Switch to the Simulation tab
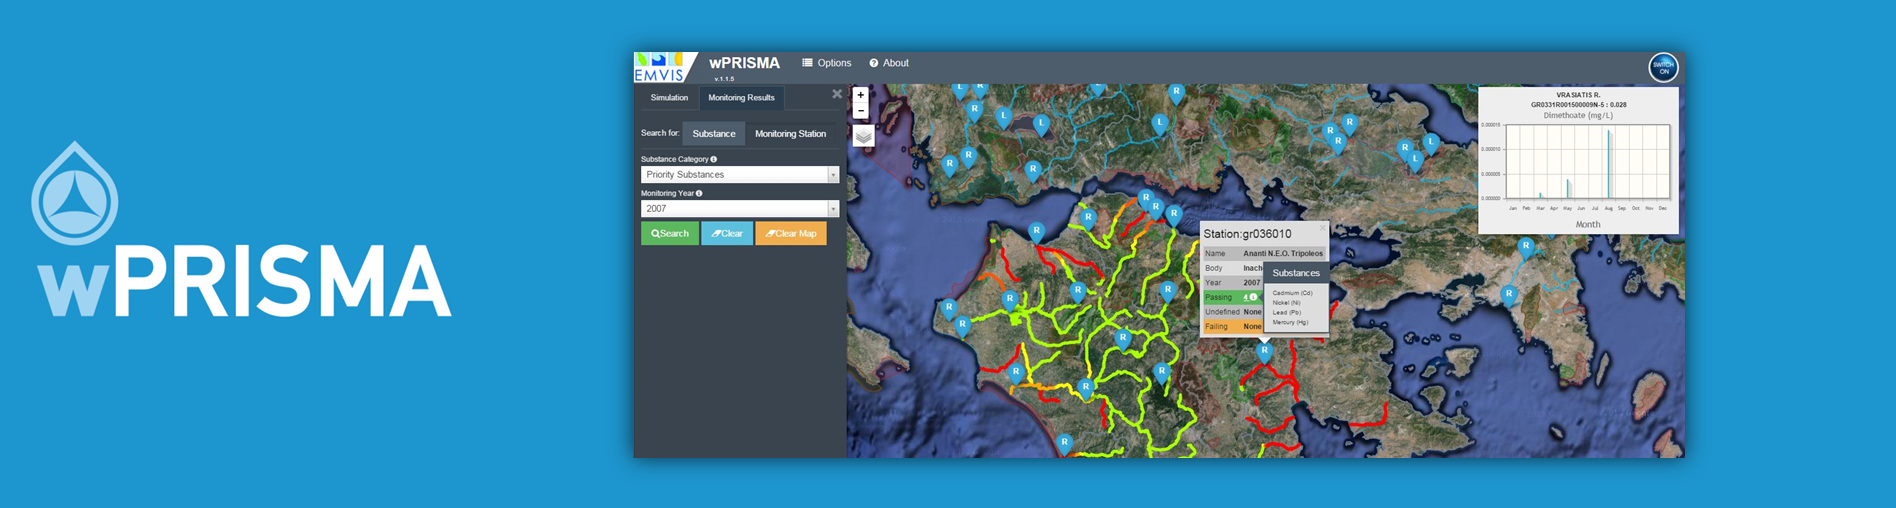 point(669,98)
